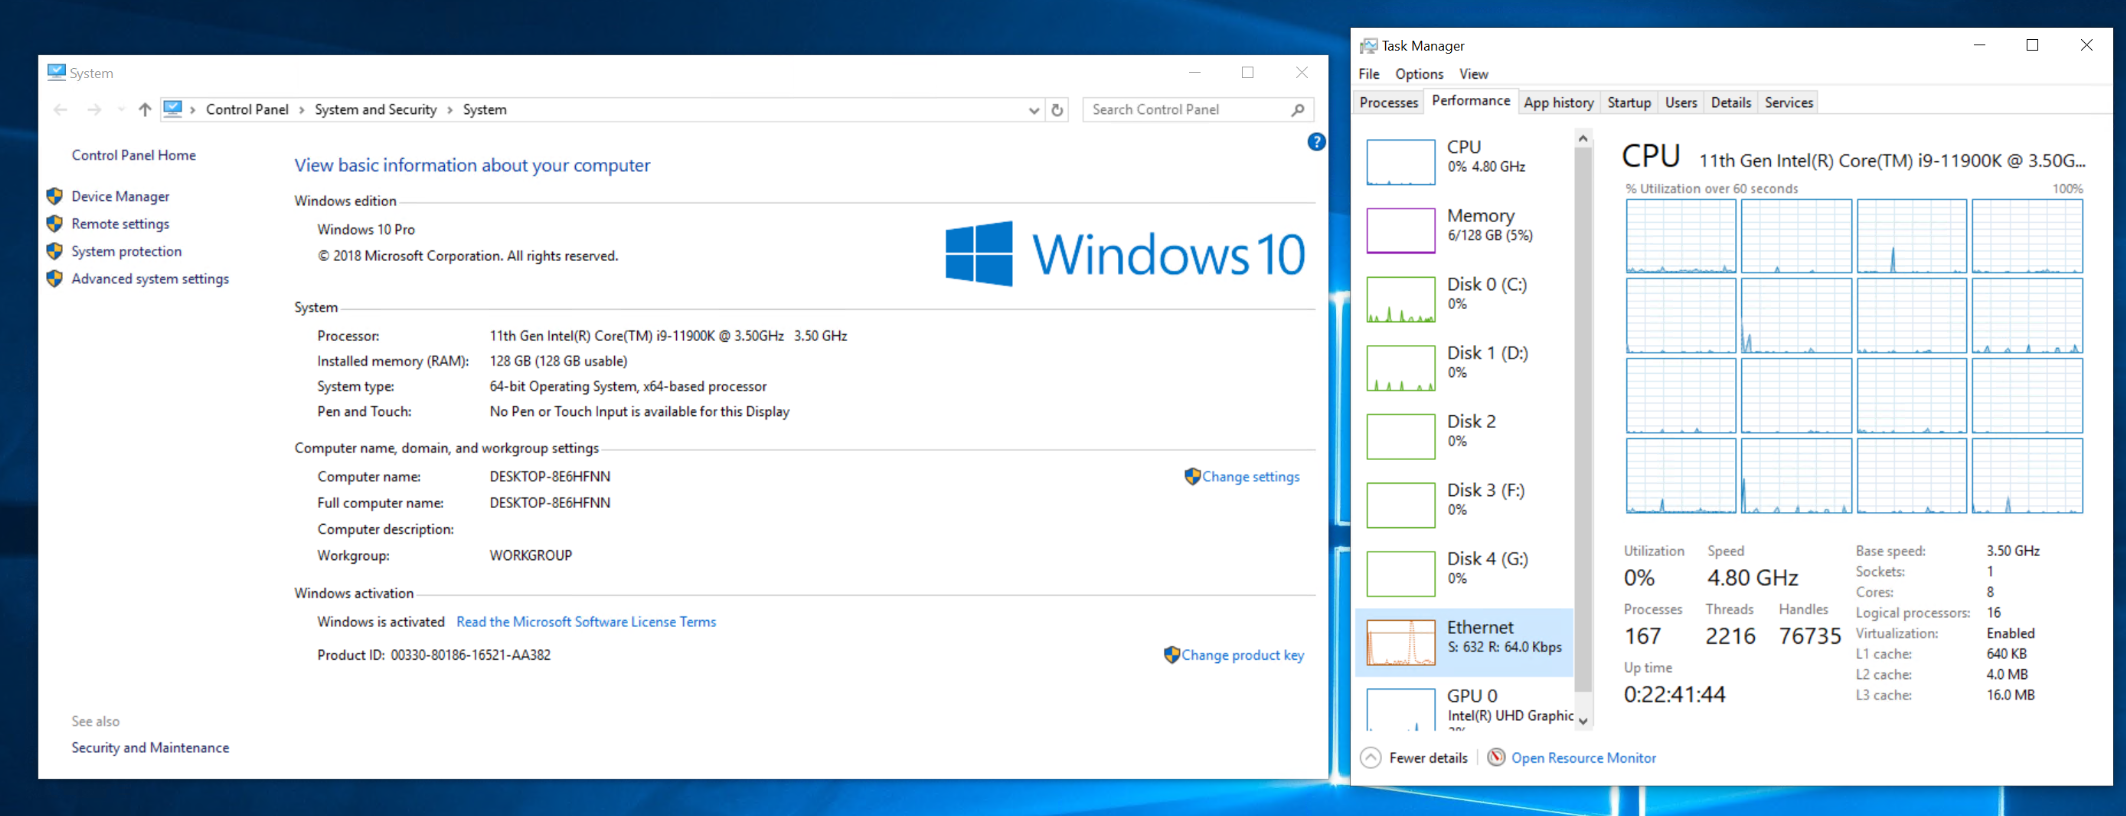Open Advanced system settings link
Screen dimensions: 2126x816
[150, 279]
